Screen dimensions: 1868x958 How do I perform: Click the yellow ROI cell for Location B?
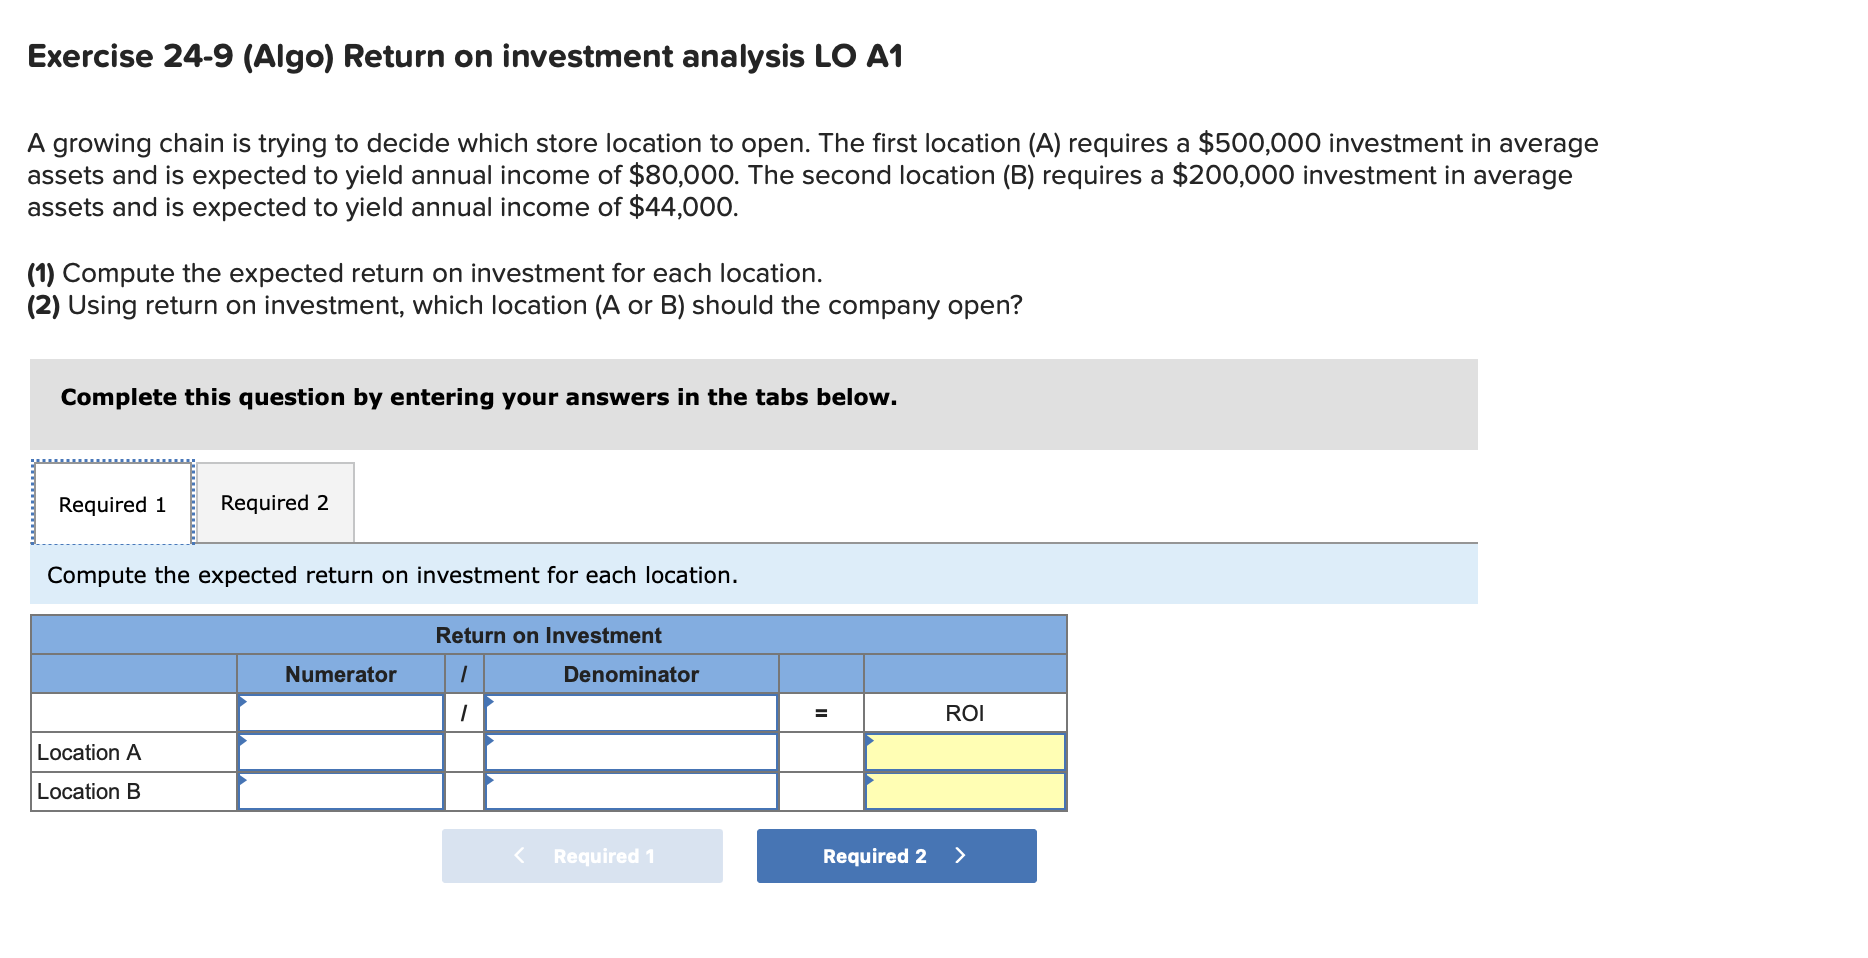[x=964, y=791]
